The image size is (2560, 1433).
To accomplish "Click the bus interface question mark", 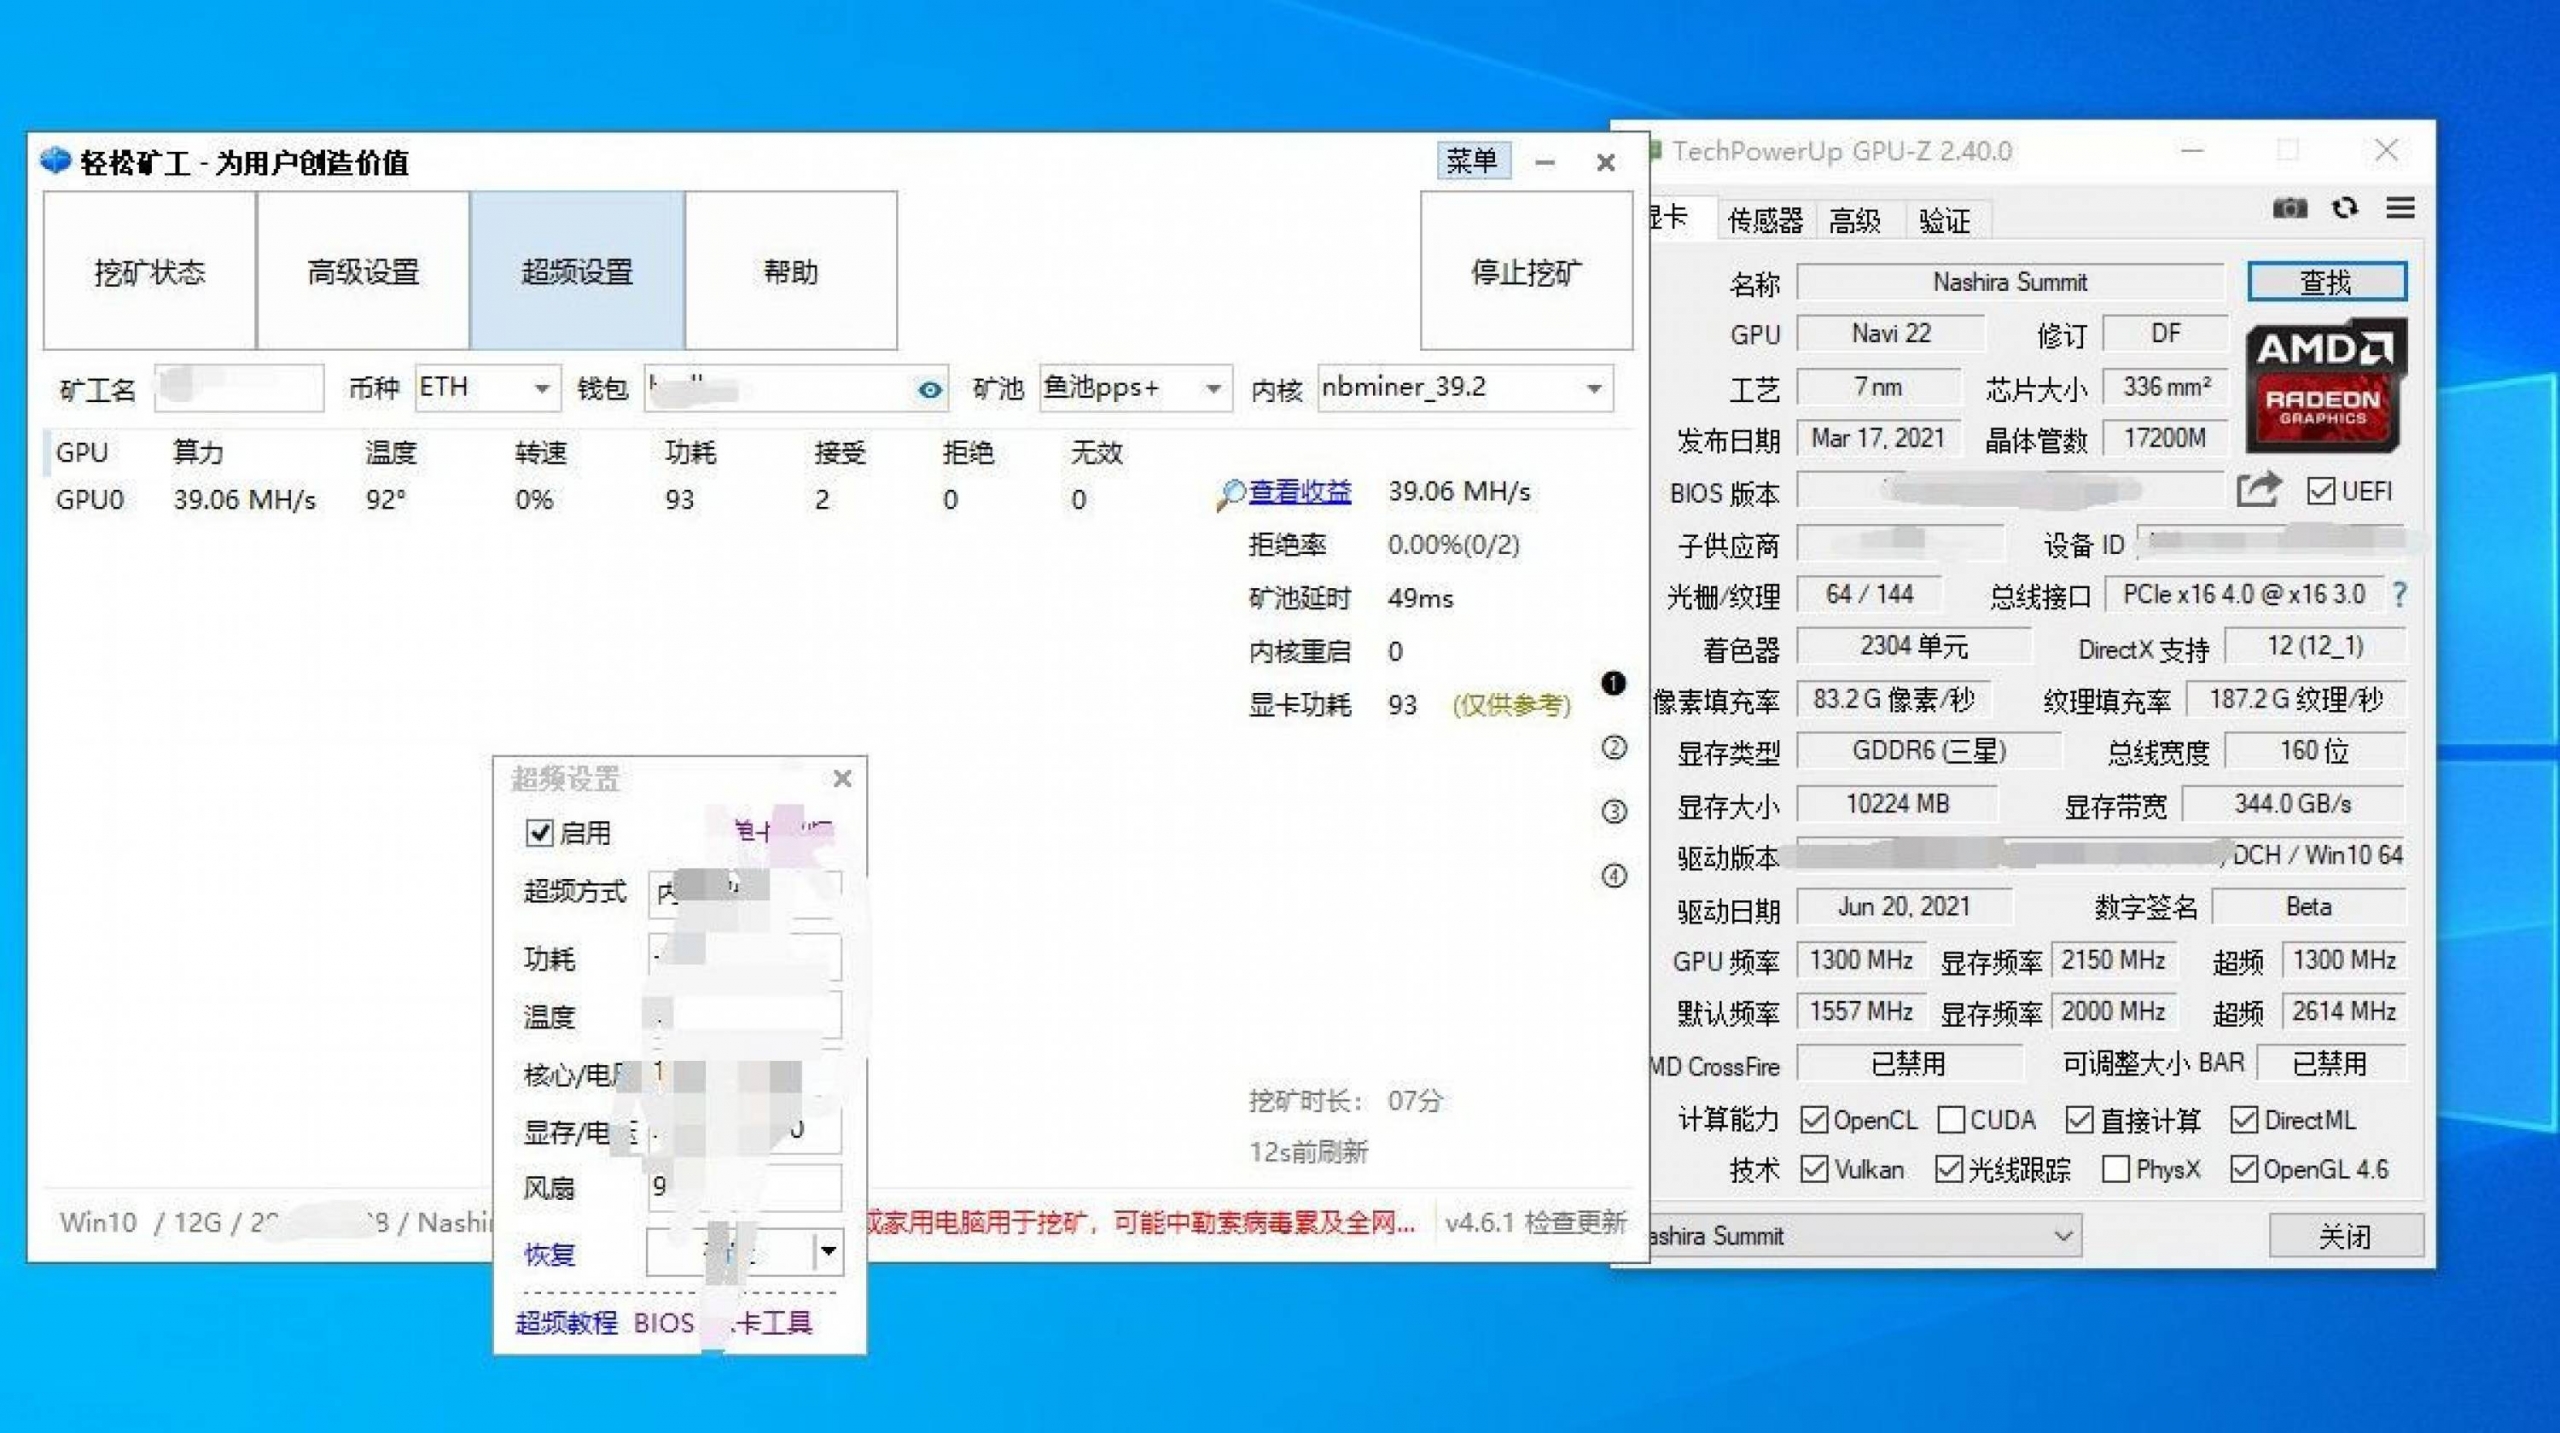I will coord(2399,595).
